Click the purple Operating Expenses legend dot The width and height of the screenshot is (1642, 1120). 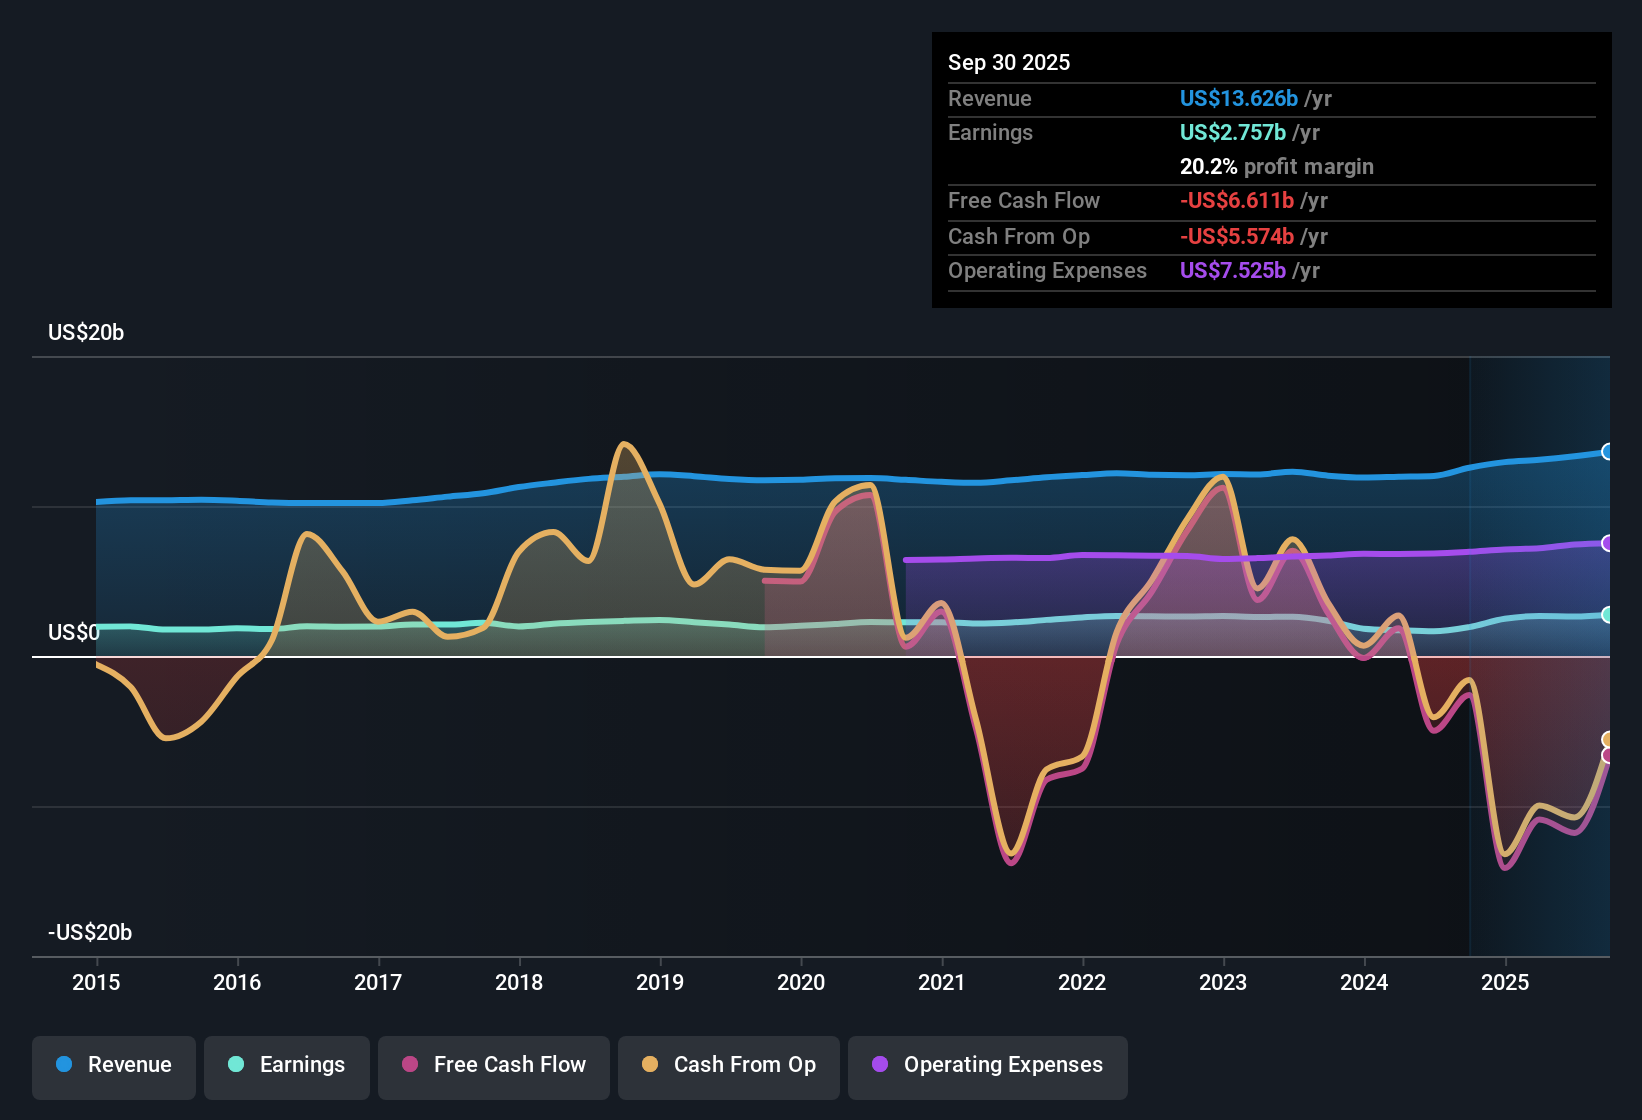(x=879, y=1066)
